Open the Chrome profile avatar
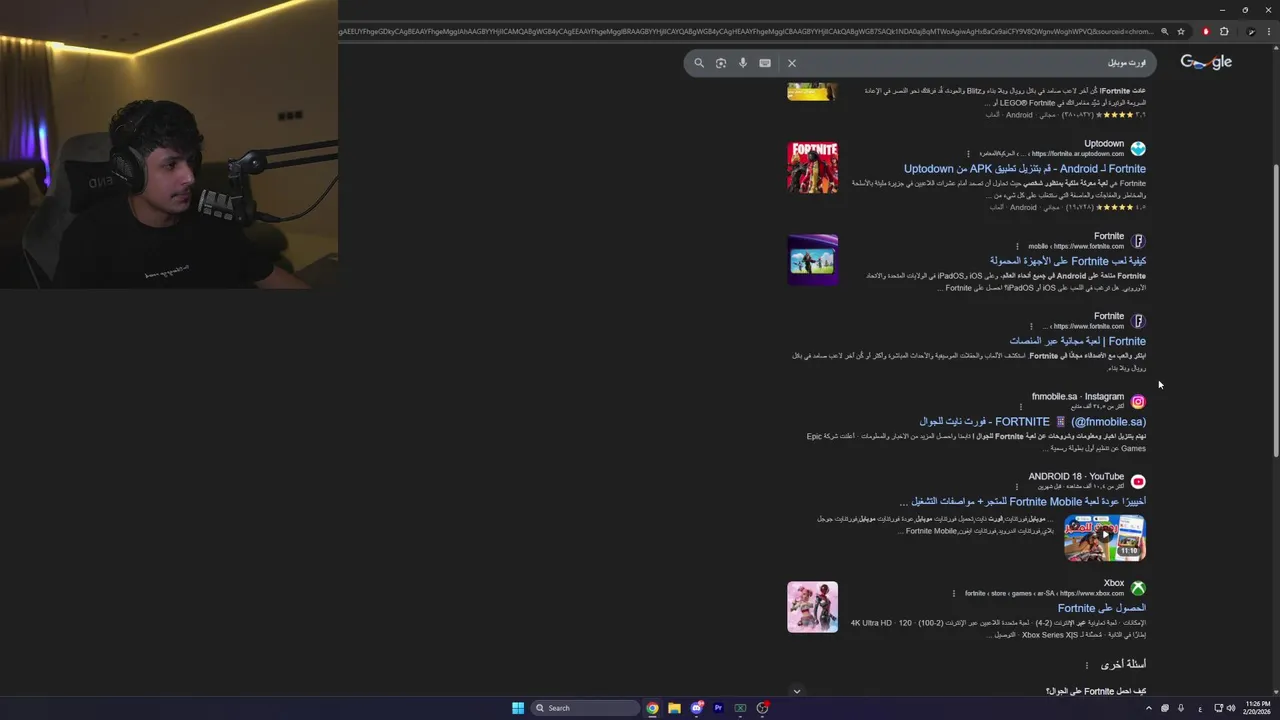The image size is (1280, 720). 1251,31
